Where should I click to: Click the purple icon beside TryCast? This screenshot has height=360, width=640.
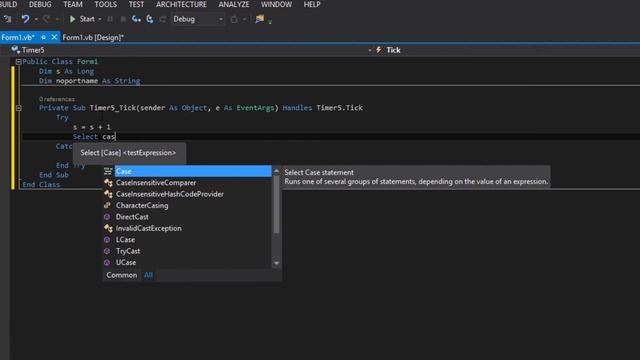(x=107, y=251)
